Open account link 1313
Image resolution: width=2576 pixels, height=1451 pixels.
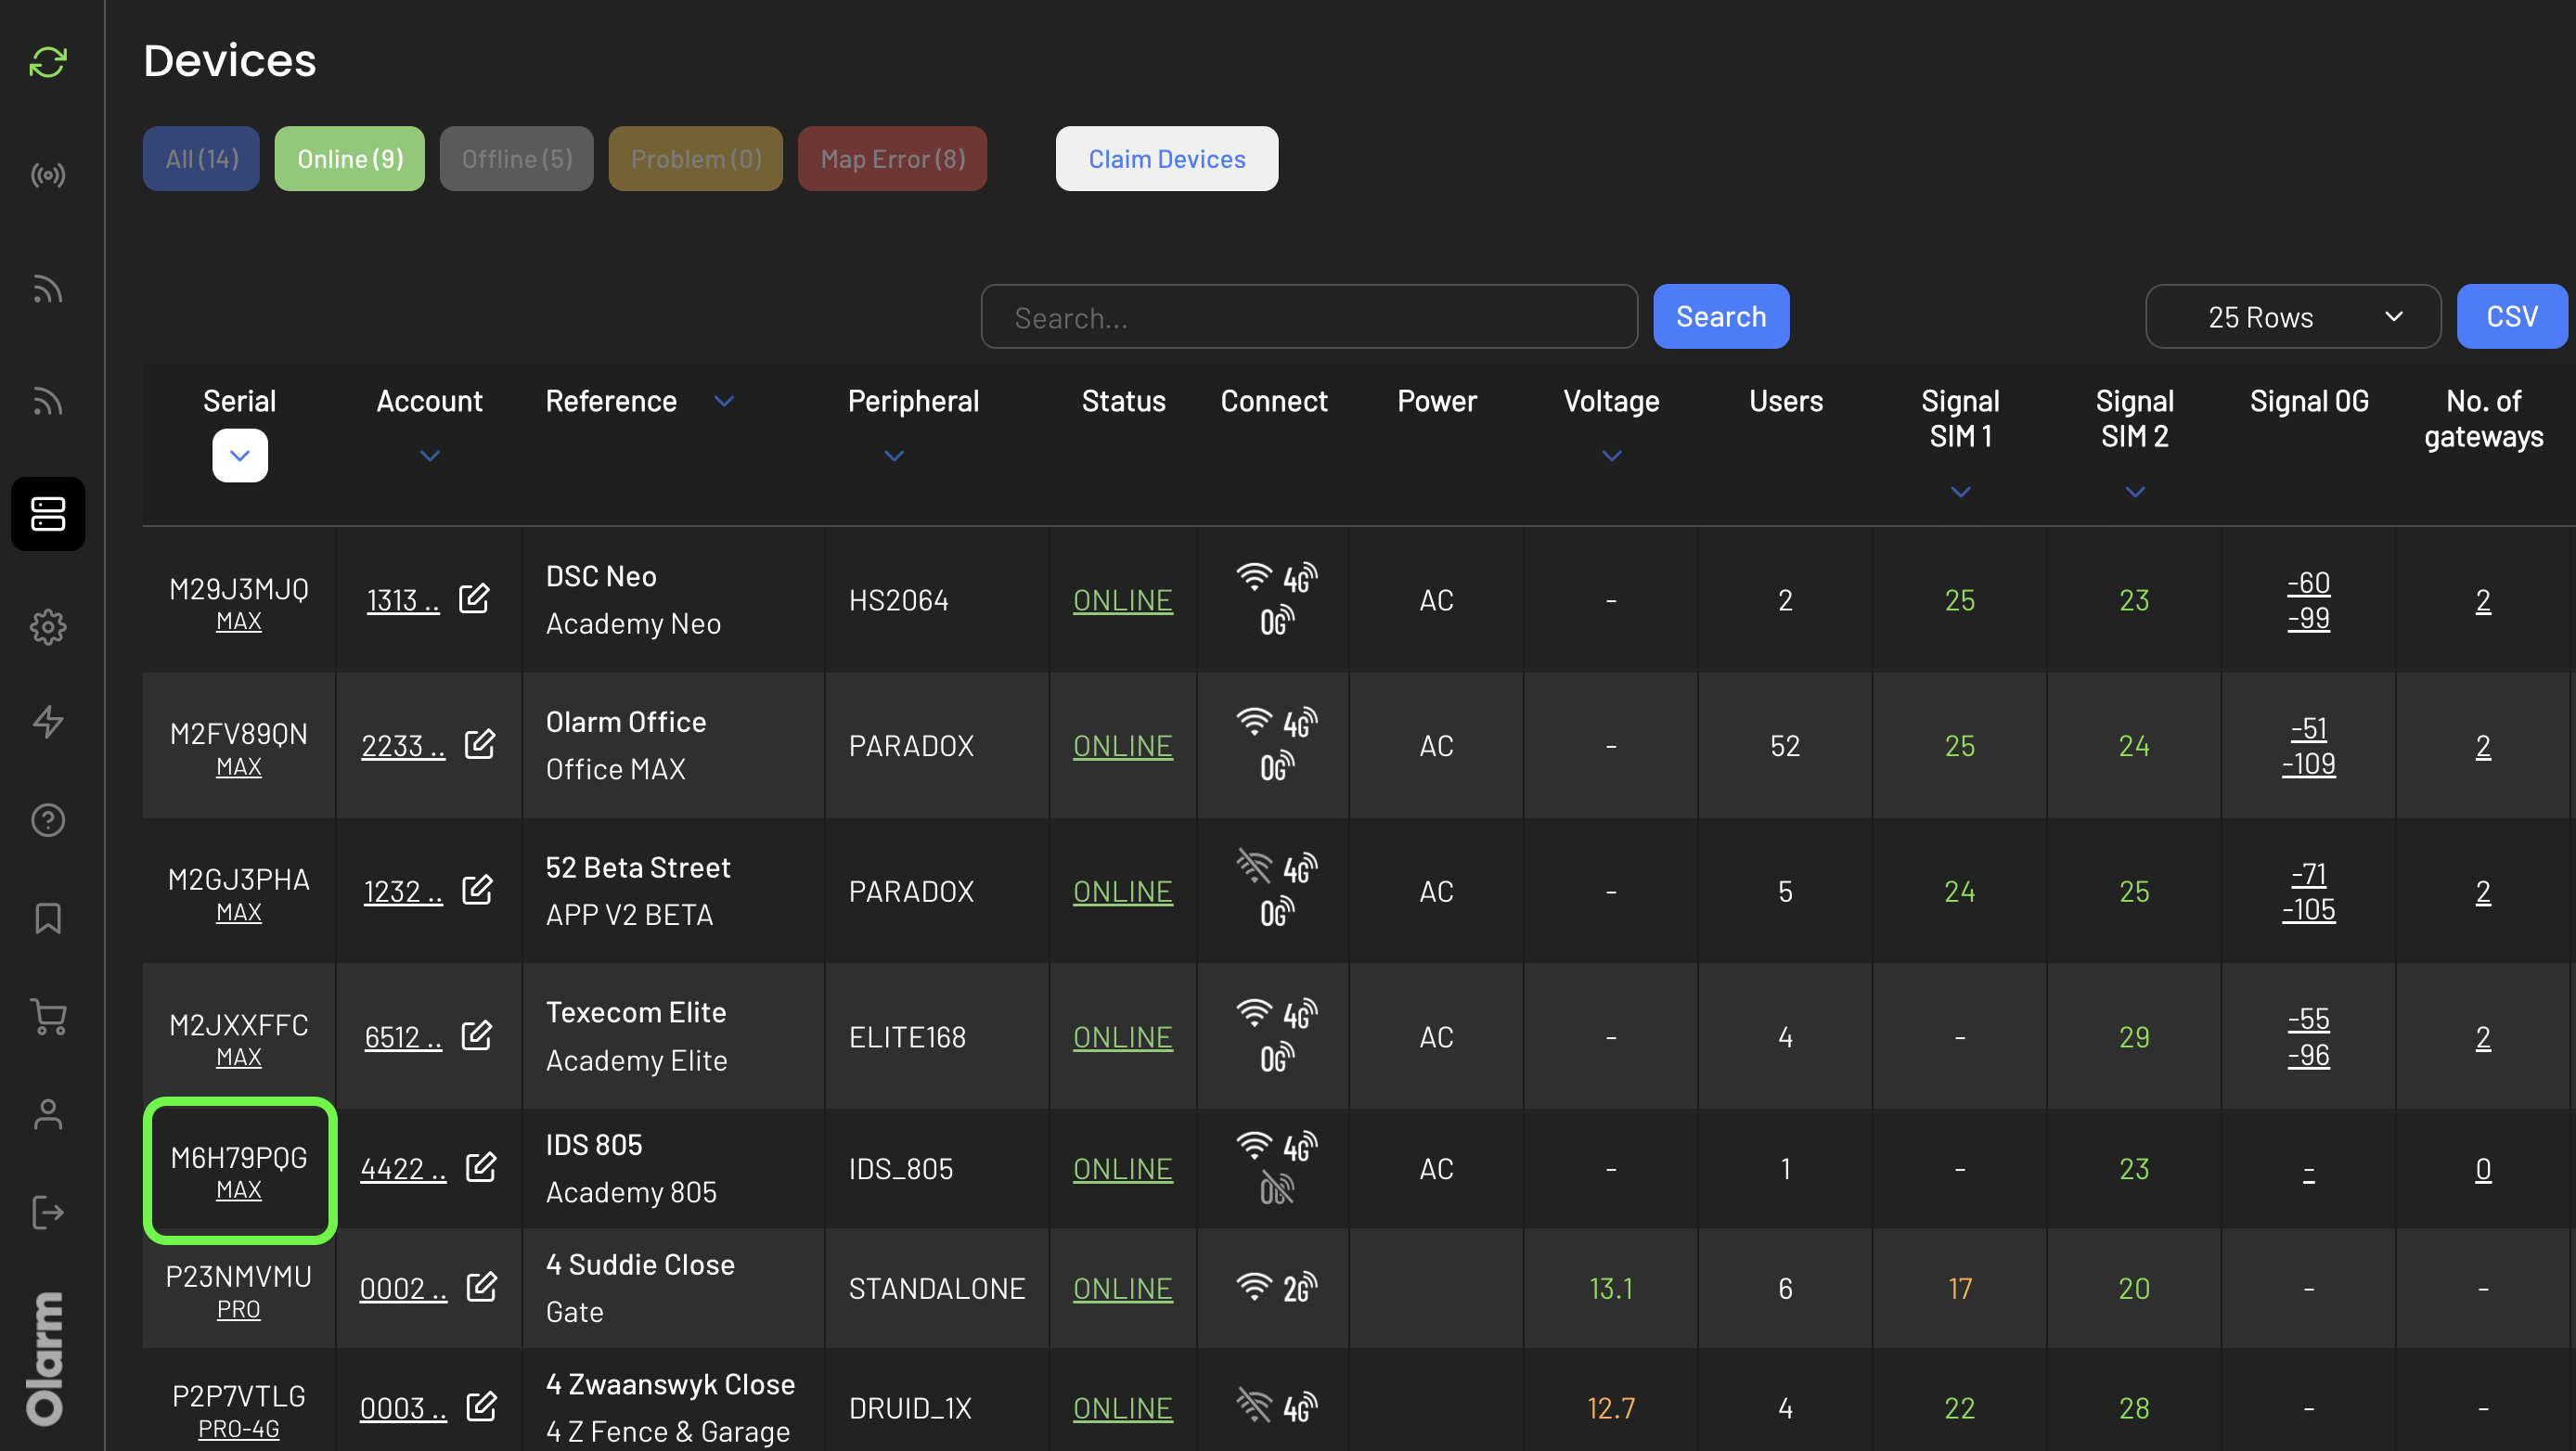(x=403, y=600)
